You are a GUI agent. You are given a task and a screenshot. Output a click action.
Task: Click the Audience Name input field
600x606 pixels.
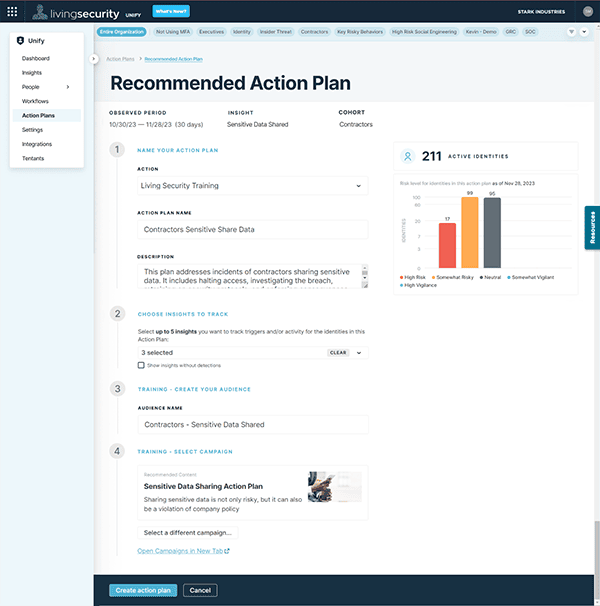[252, 425]
